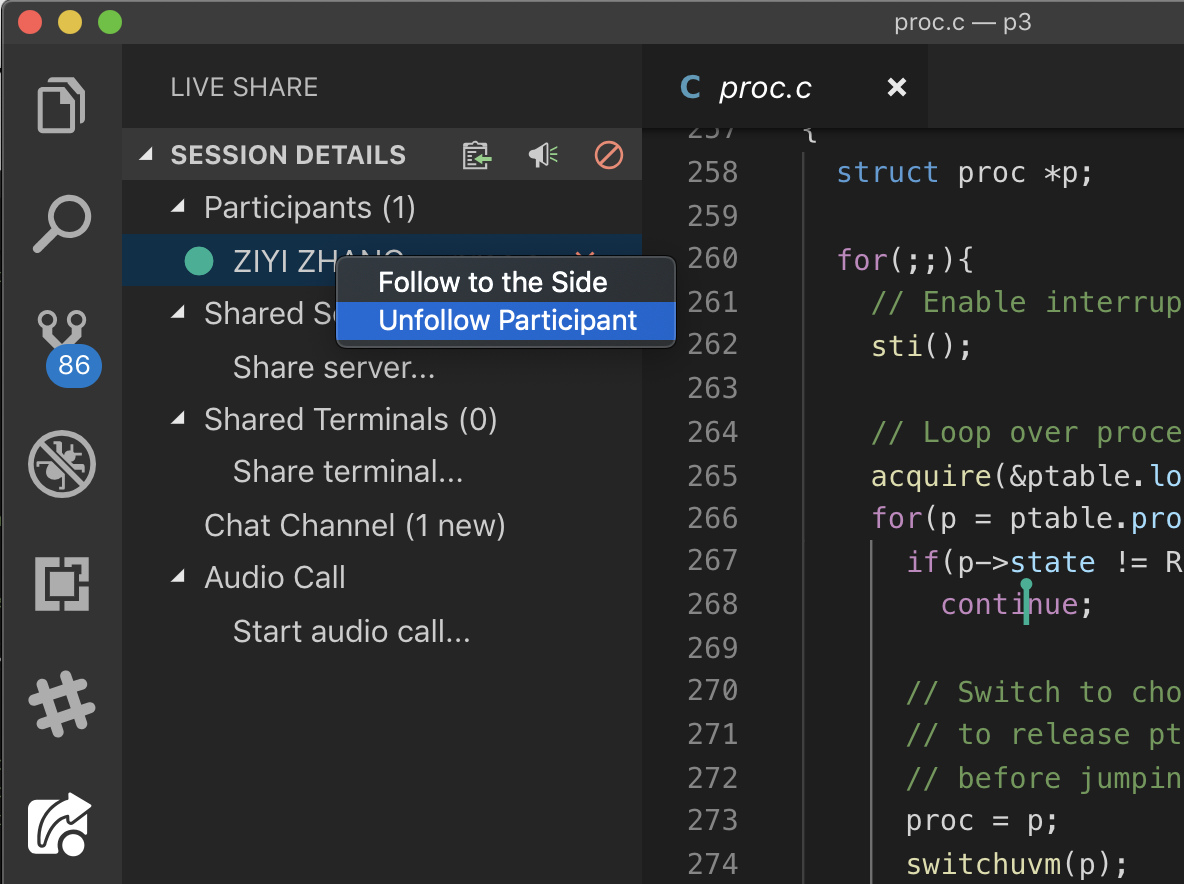Open the Search magnifier icon

[x=61, y=224]
